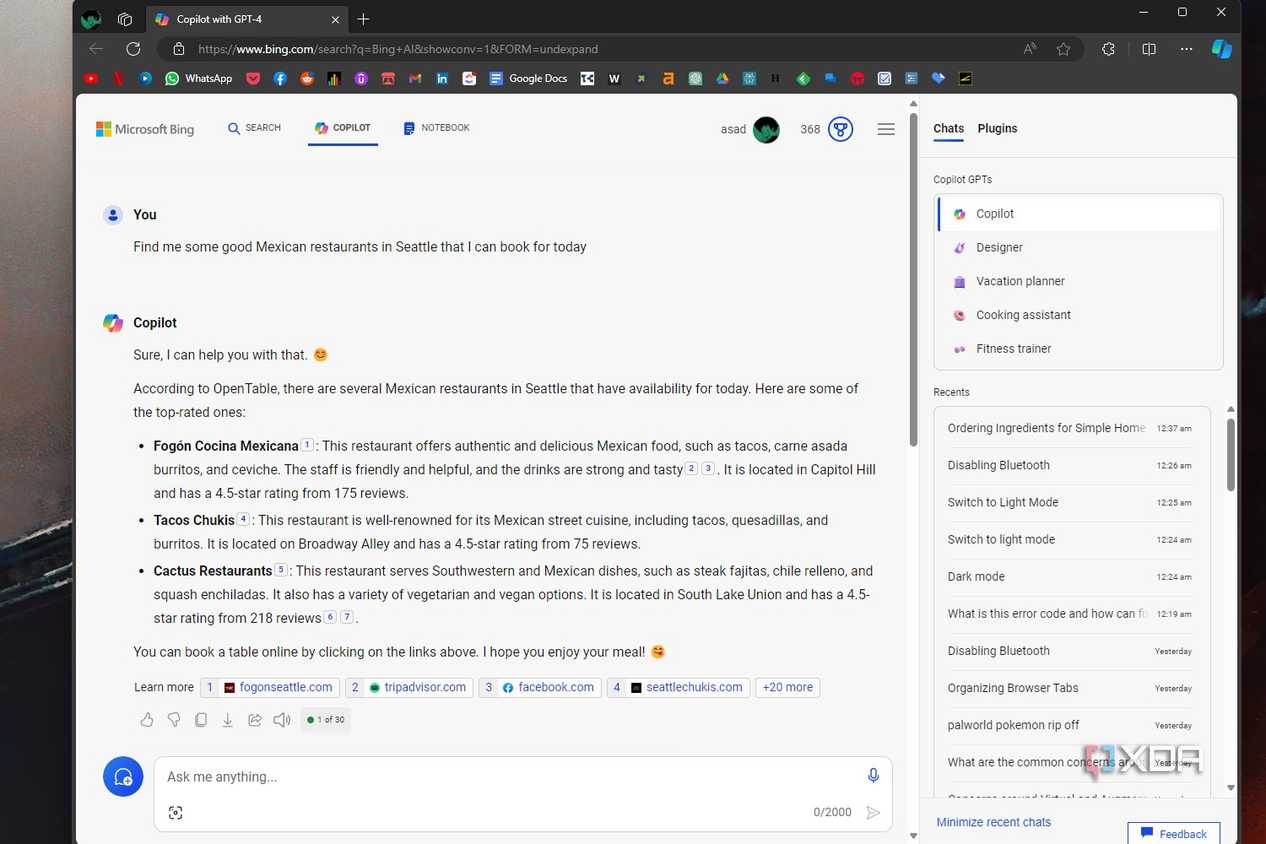Toggle split screen view in Edge
This screenshot has height=844, width=1266.
point(1149,48)
